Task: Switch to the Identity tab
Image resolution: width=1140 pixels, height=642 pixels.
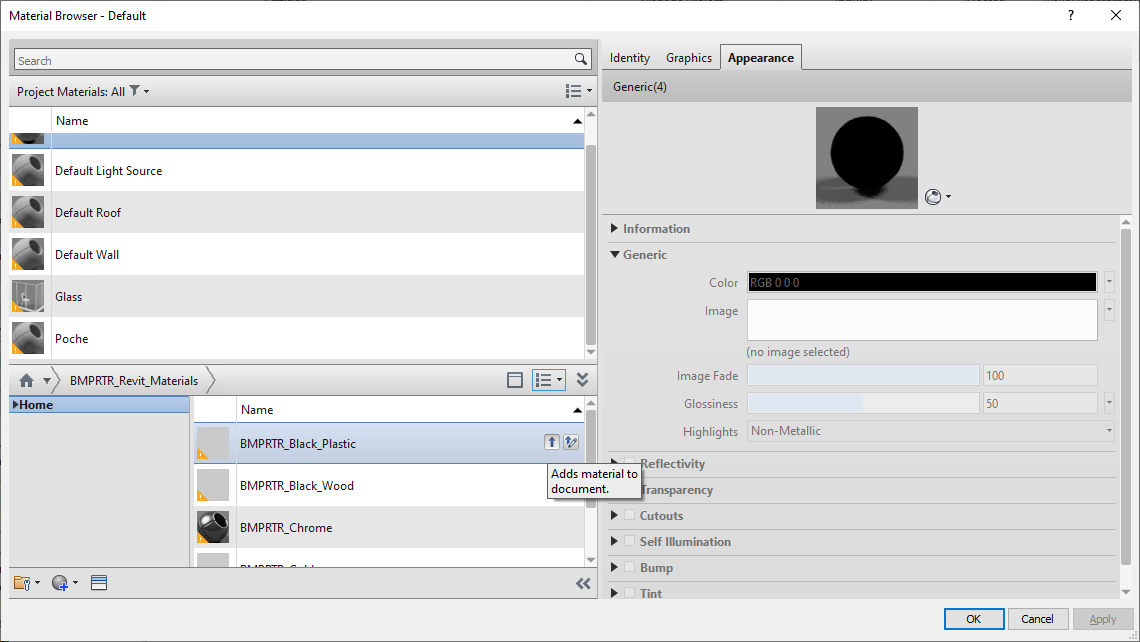Action: 630,57
